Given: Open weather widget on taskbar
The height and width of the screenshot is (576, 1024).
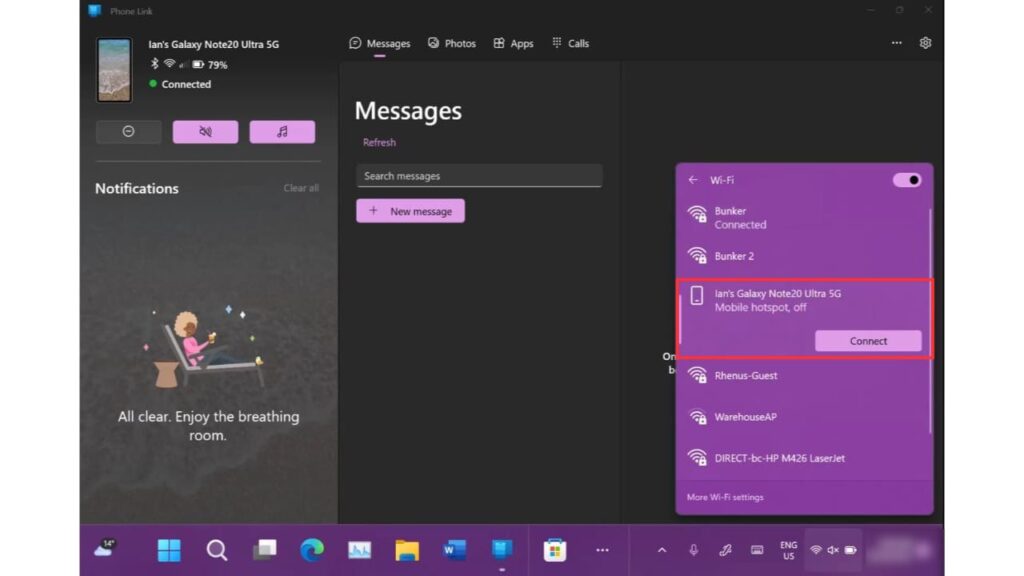Looking at the screenshot, I should click(104, 549).
